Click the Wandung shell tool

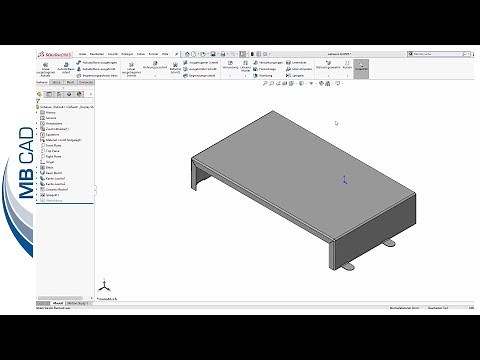(263, 76)
